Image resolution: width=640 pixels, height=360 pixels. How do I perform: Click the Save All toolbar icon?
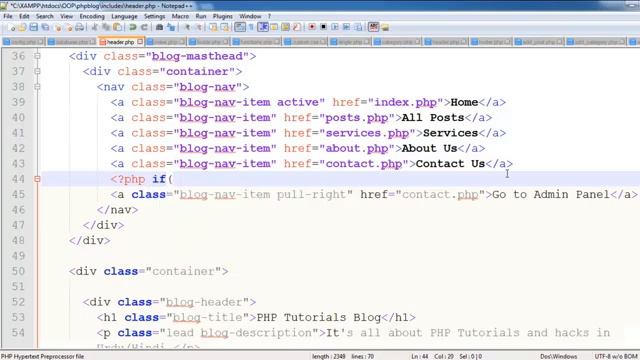pyautogui.click(x=45, y=27)
